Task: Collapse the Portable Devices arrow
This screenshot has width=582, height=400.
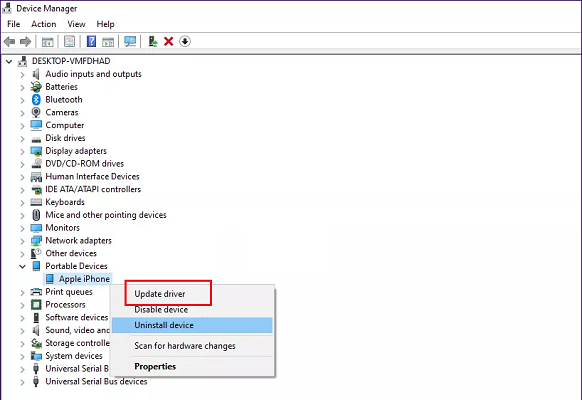Action: (22, 266)
